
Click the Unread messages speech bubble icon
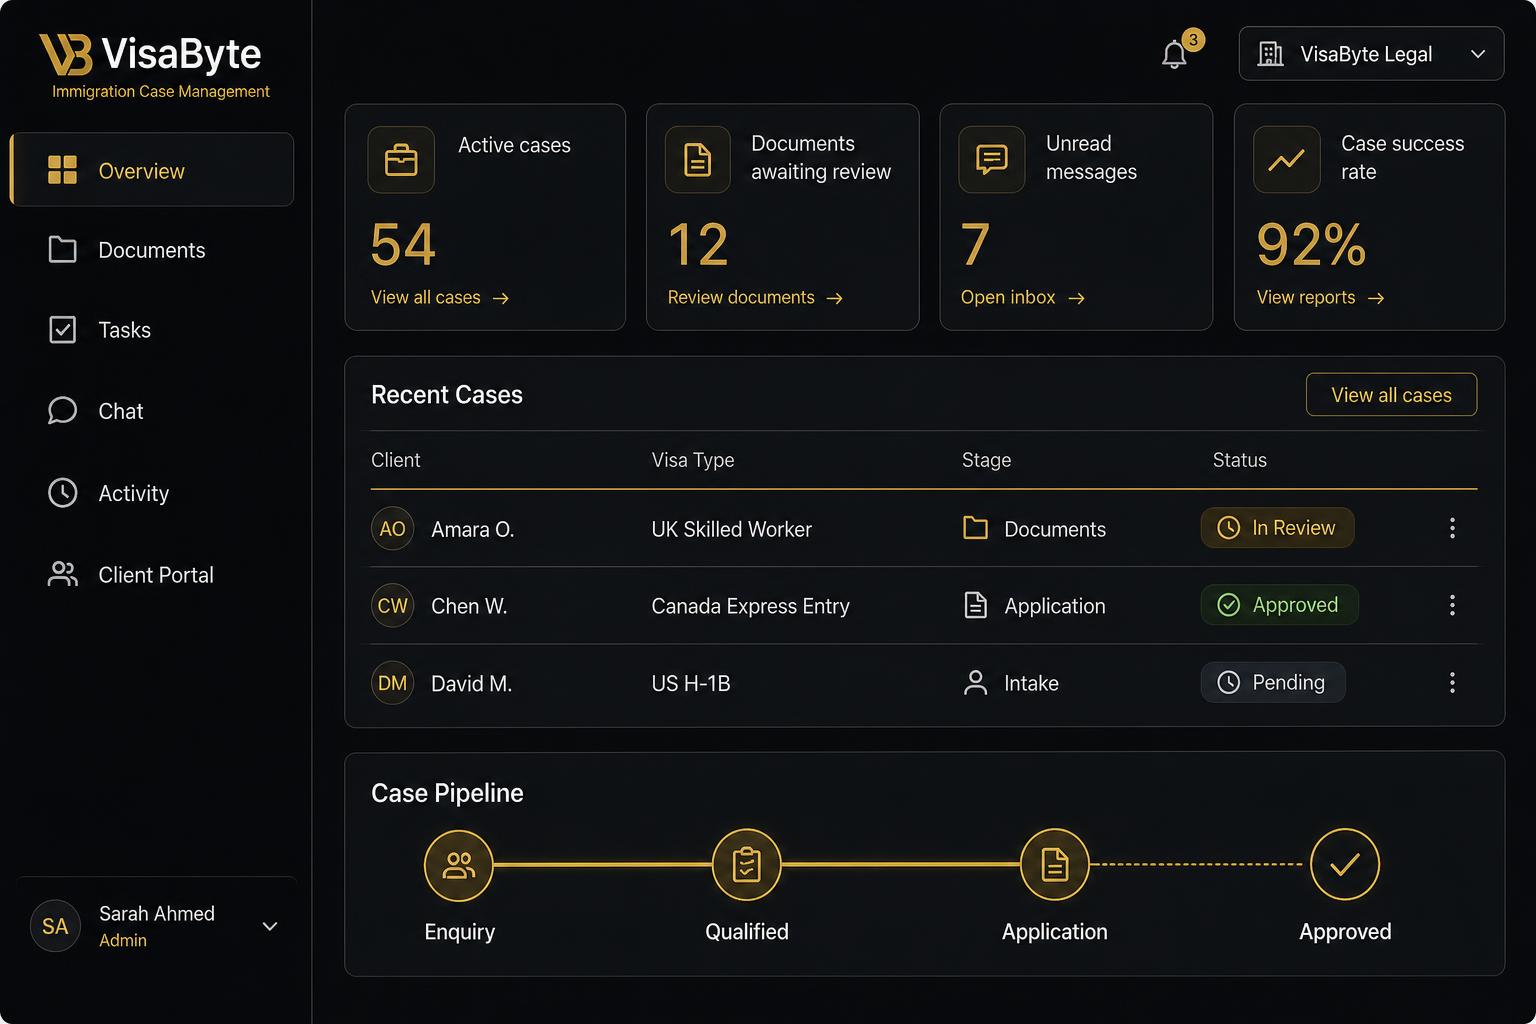[x=992, y=159]
